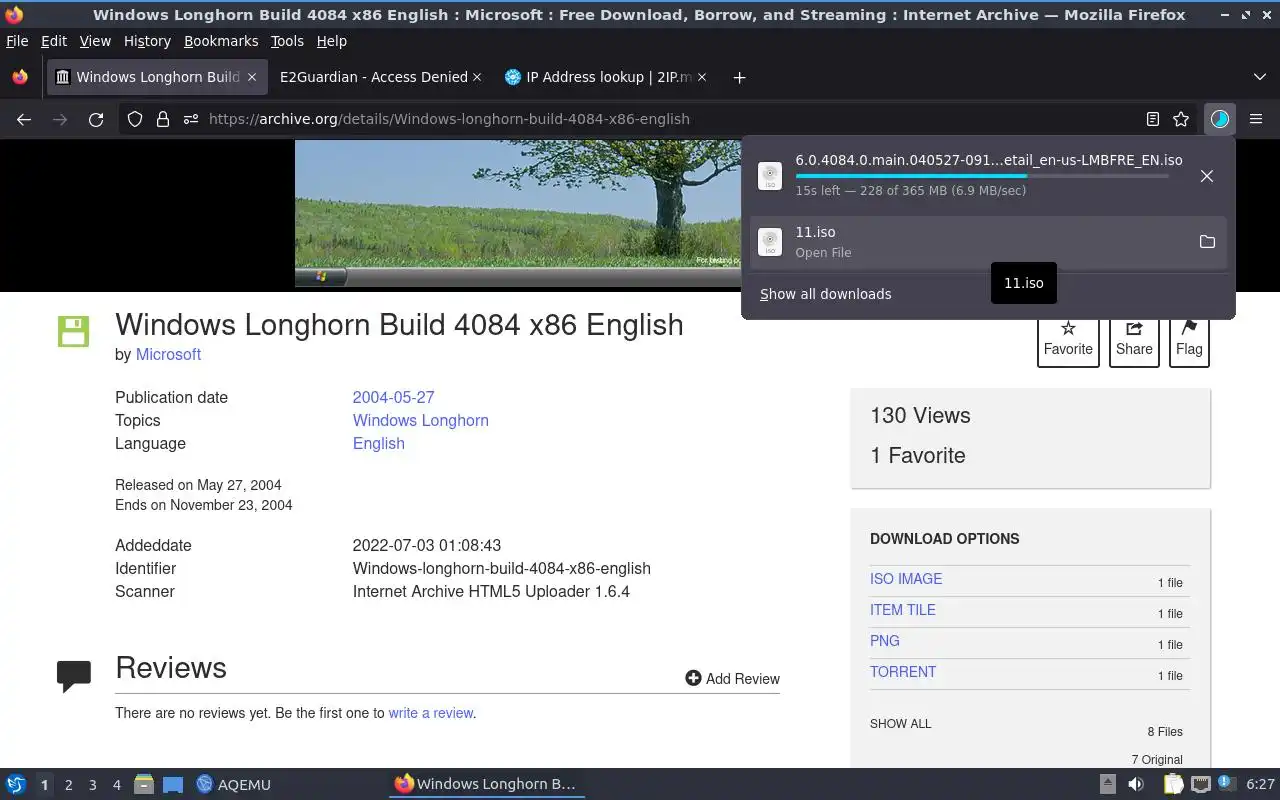Open the History menu
The height and width of the screenshot is (800, 1280).
147,41
